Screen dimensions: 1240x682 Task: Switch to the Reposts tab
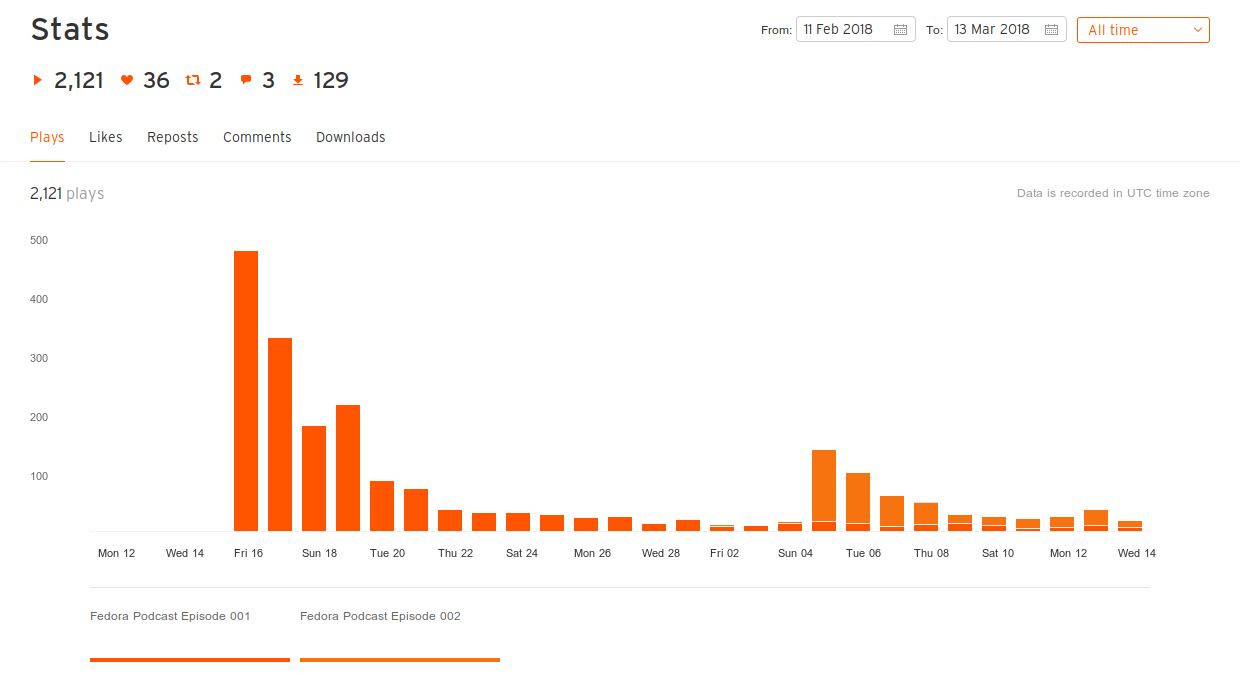click(173, 137)
